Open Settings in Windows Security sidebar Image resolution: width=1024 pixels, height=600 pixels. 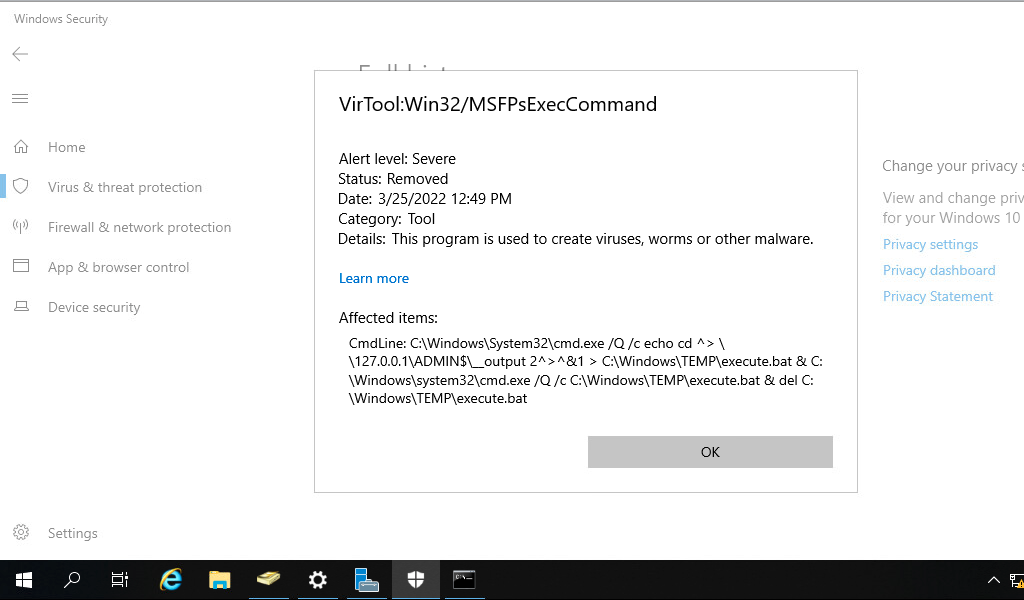coord(72,533)
